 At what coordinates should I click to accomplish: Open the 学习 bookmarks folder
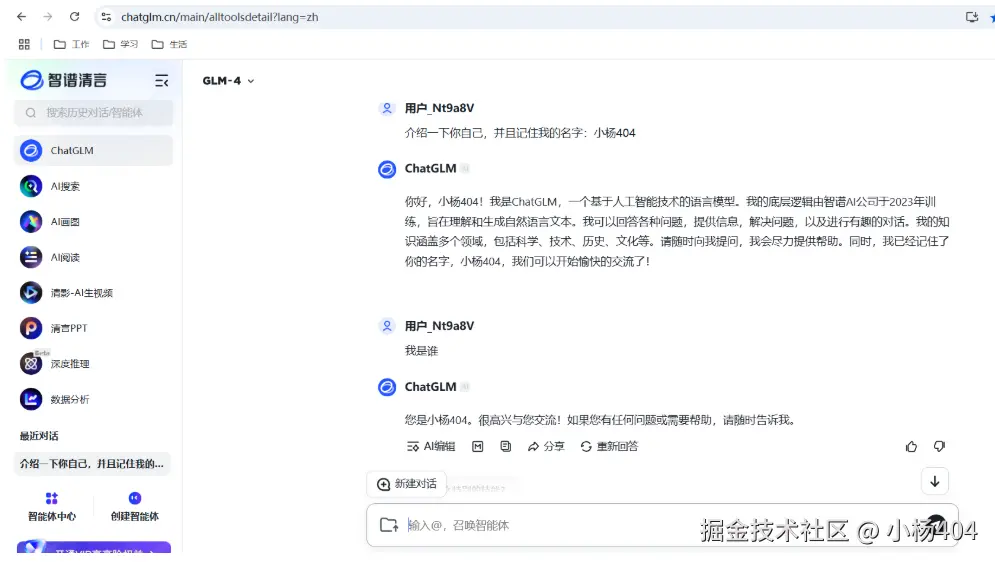point(120,44)
